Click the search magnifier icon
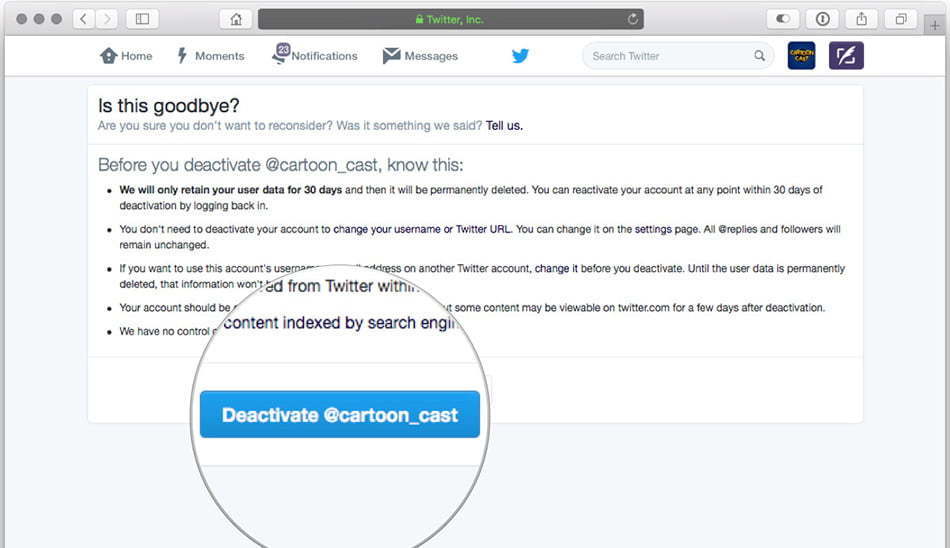The image size is (950, 548). click(x=759, y=56)
